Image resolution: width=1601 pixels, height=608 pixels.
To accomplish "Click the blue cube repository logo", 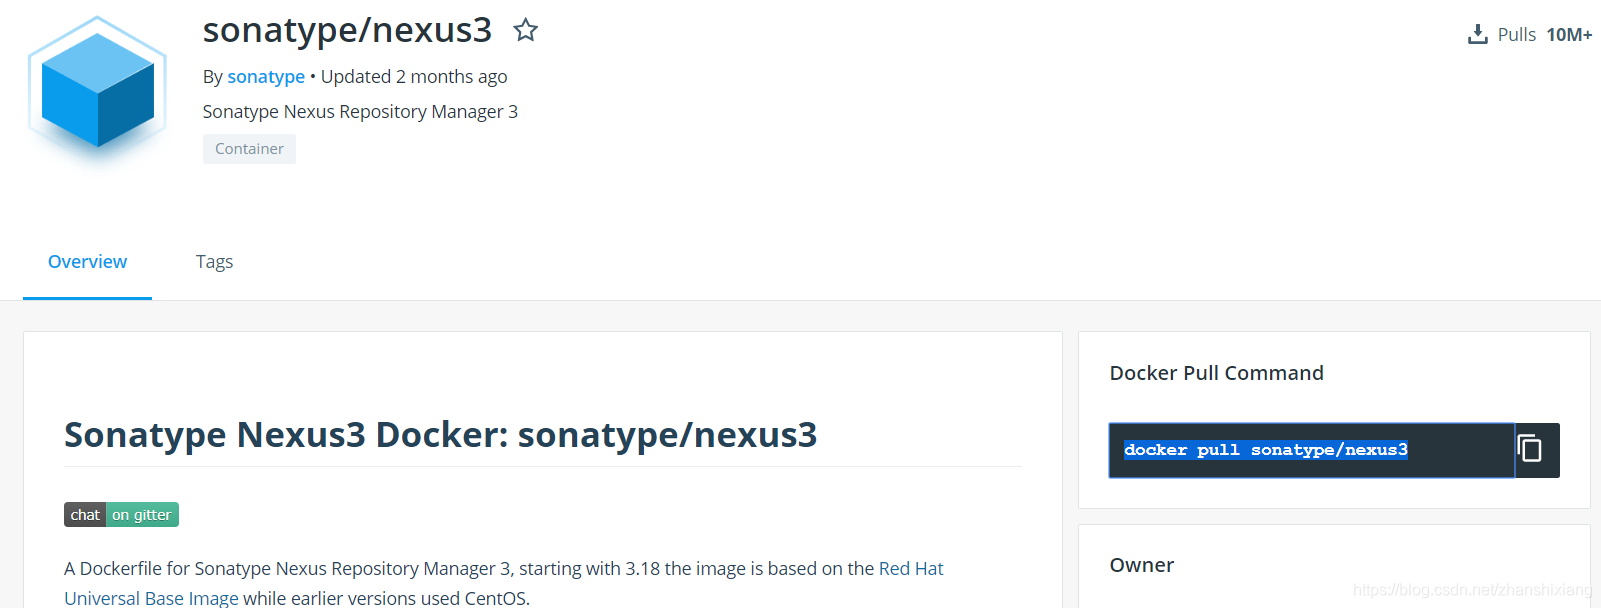I will [x=96, y=88].
